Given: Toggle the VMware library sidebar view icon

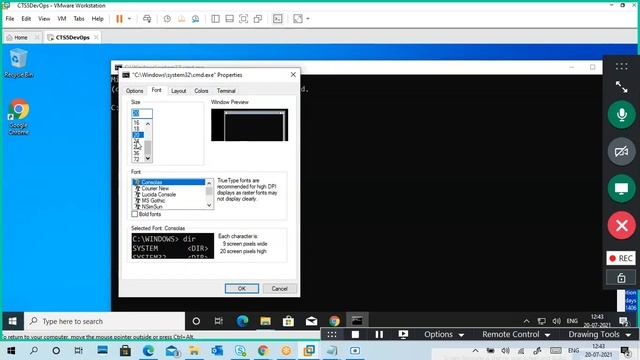Looking at the screenshot, I should click(216, 19).
